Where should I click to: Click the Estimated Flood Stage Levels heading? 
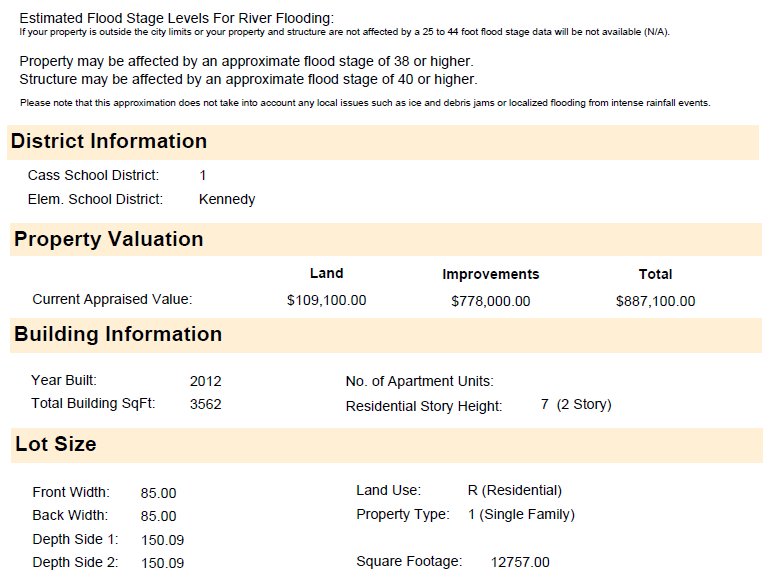point(177,18)
